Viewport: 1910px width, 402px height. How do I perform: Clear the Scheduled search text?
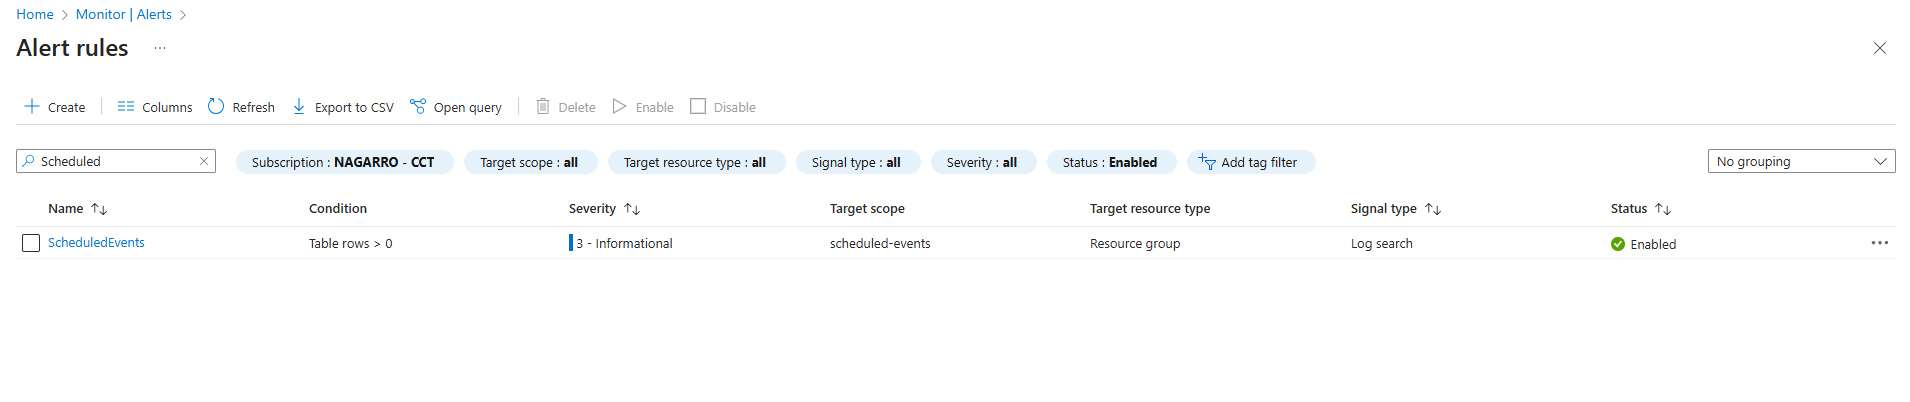tap(204, 161)
